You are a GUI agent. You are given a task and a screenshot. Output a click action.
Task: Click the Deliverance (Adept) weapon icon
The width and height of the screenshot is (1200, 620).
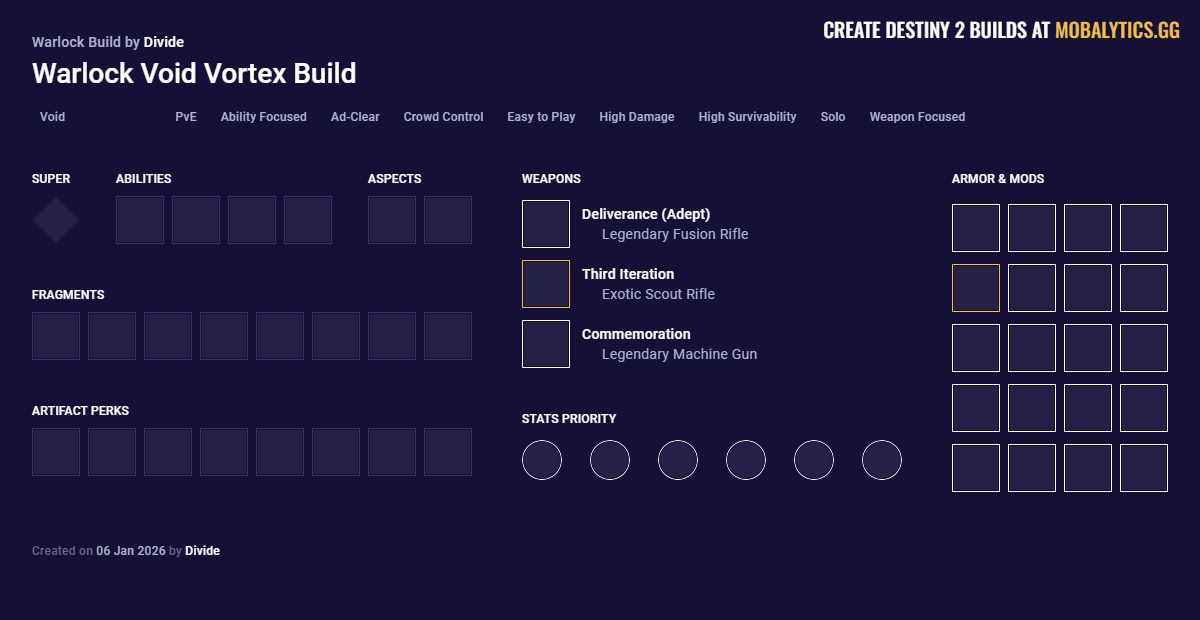(x=545, y=223)
